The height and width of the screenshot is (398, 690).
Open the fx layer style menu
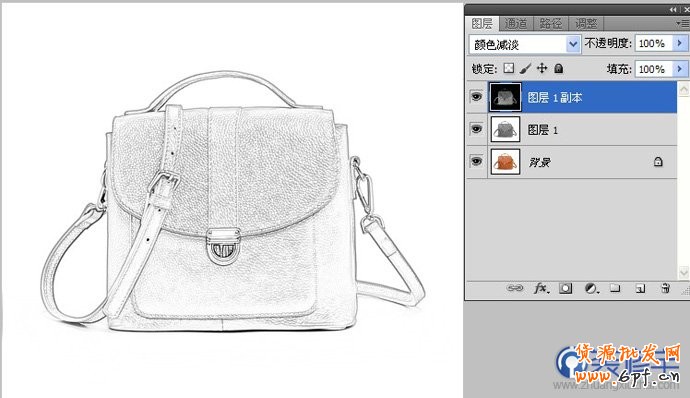coord(541,288)
